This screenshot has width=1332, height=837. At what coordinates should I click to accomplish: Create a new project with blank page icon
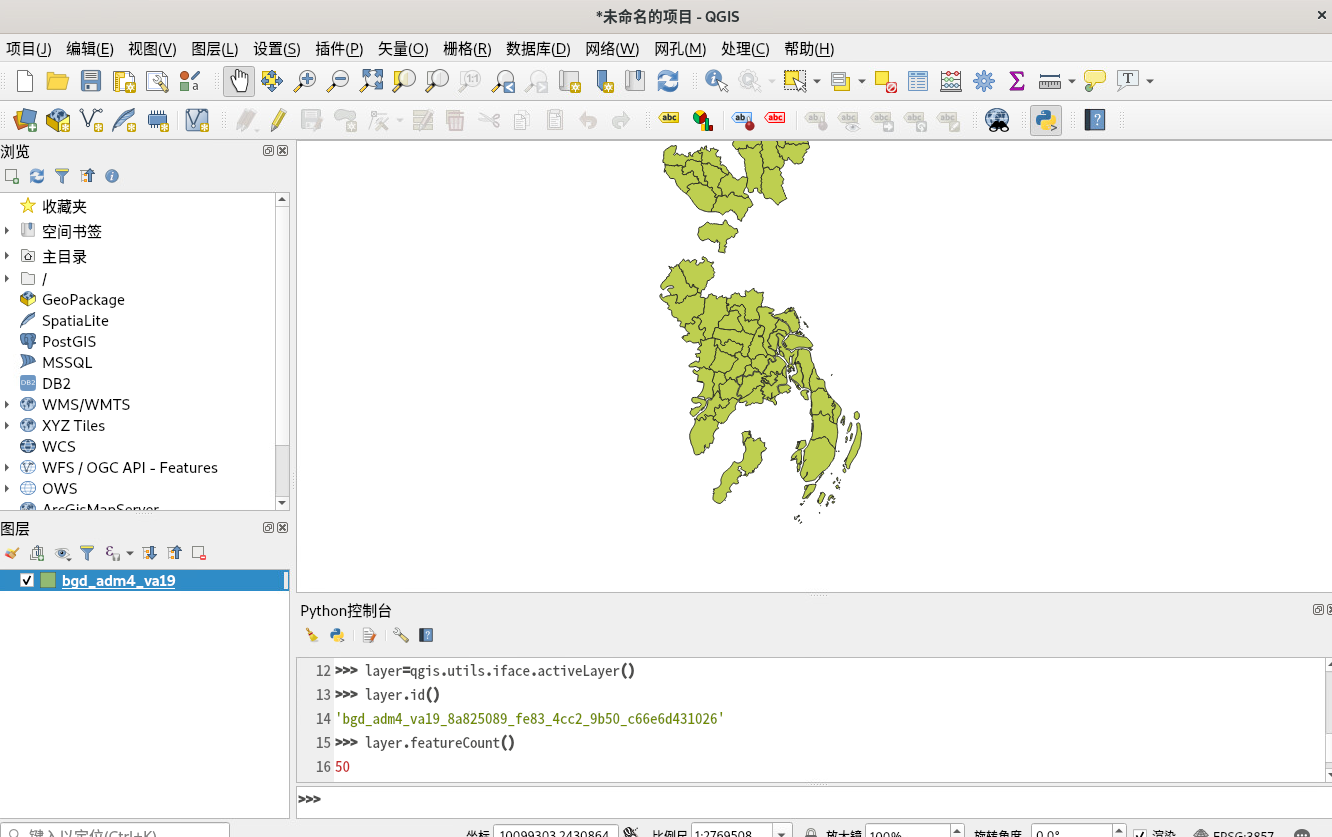click(25, 81)
